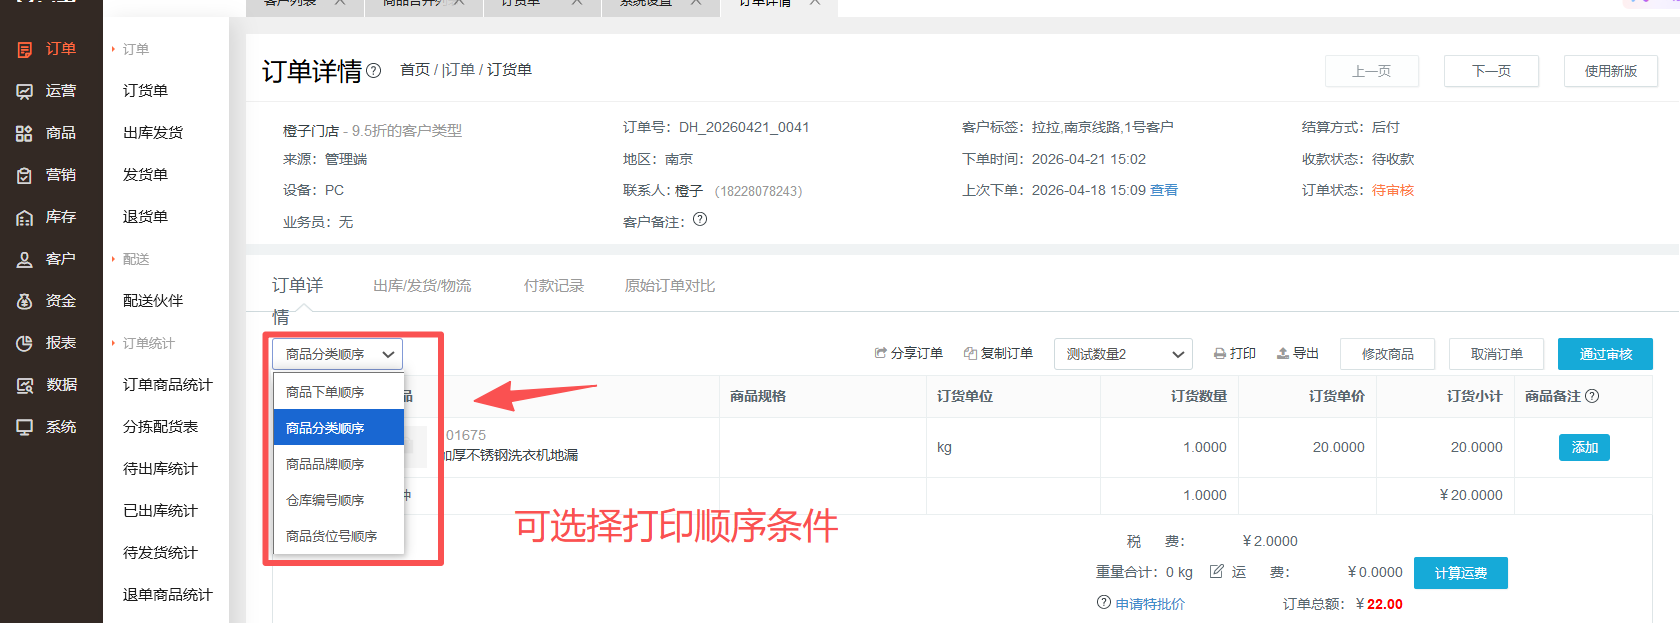Select 商品下单顺序 from the dropdown list
This screenshot has height=623, width=1680.
pos(339,392)
